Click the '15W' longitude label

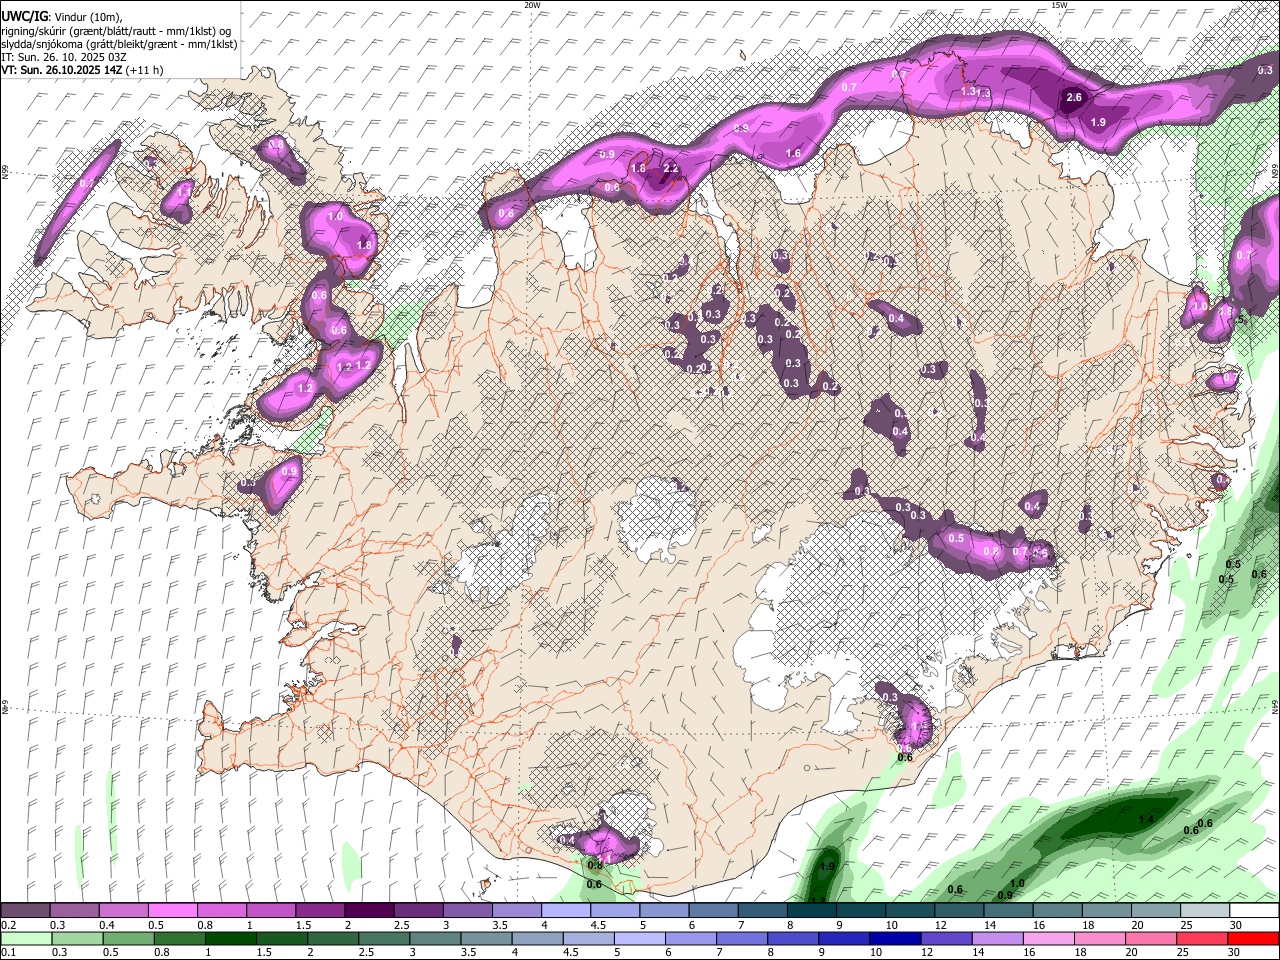click(x=1059, y=5)
